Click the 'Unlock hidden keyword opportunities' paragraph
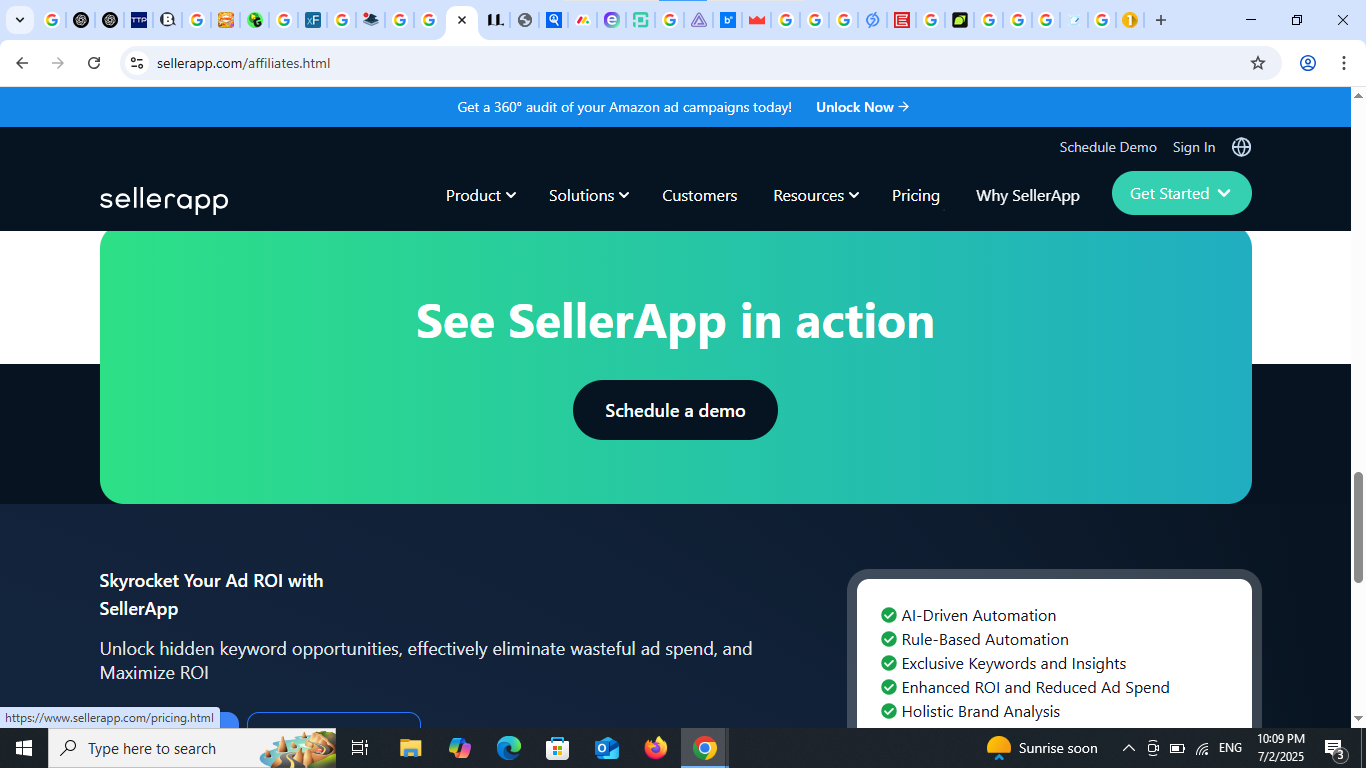This screenshot has height=768, width=1366. click(x=426, y=660)
